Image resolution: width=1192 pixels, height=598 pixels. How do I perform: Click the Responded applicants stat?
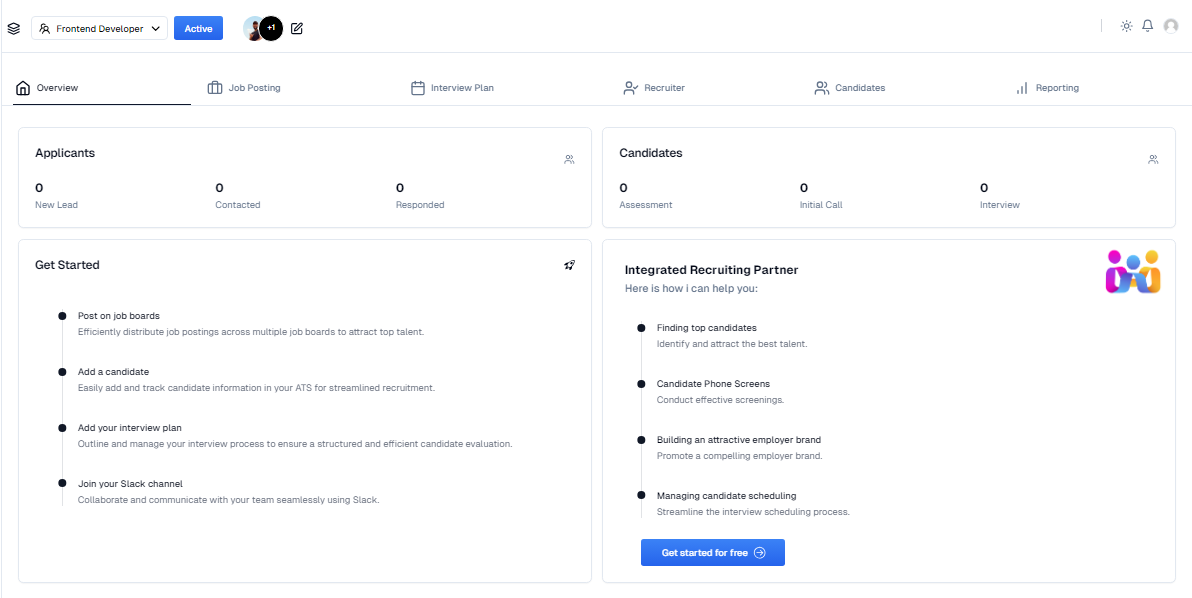(420, 195)
